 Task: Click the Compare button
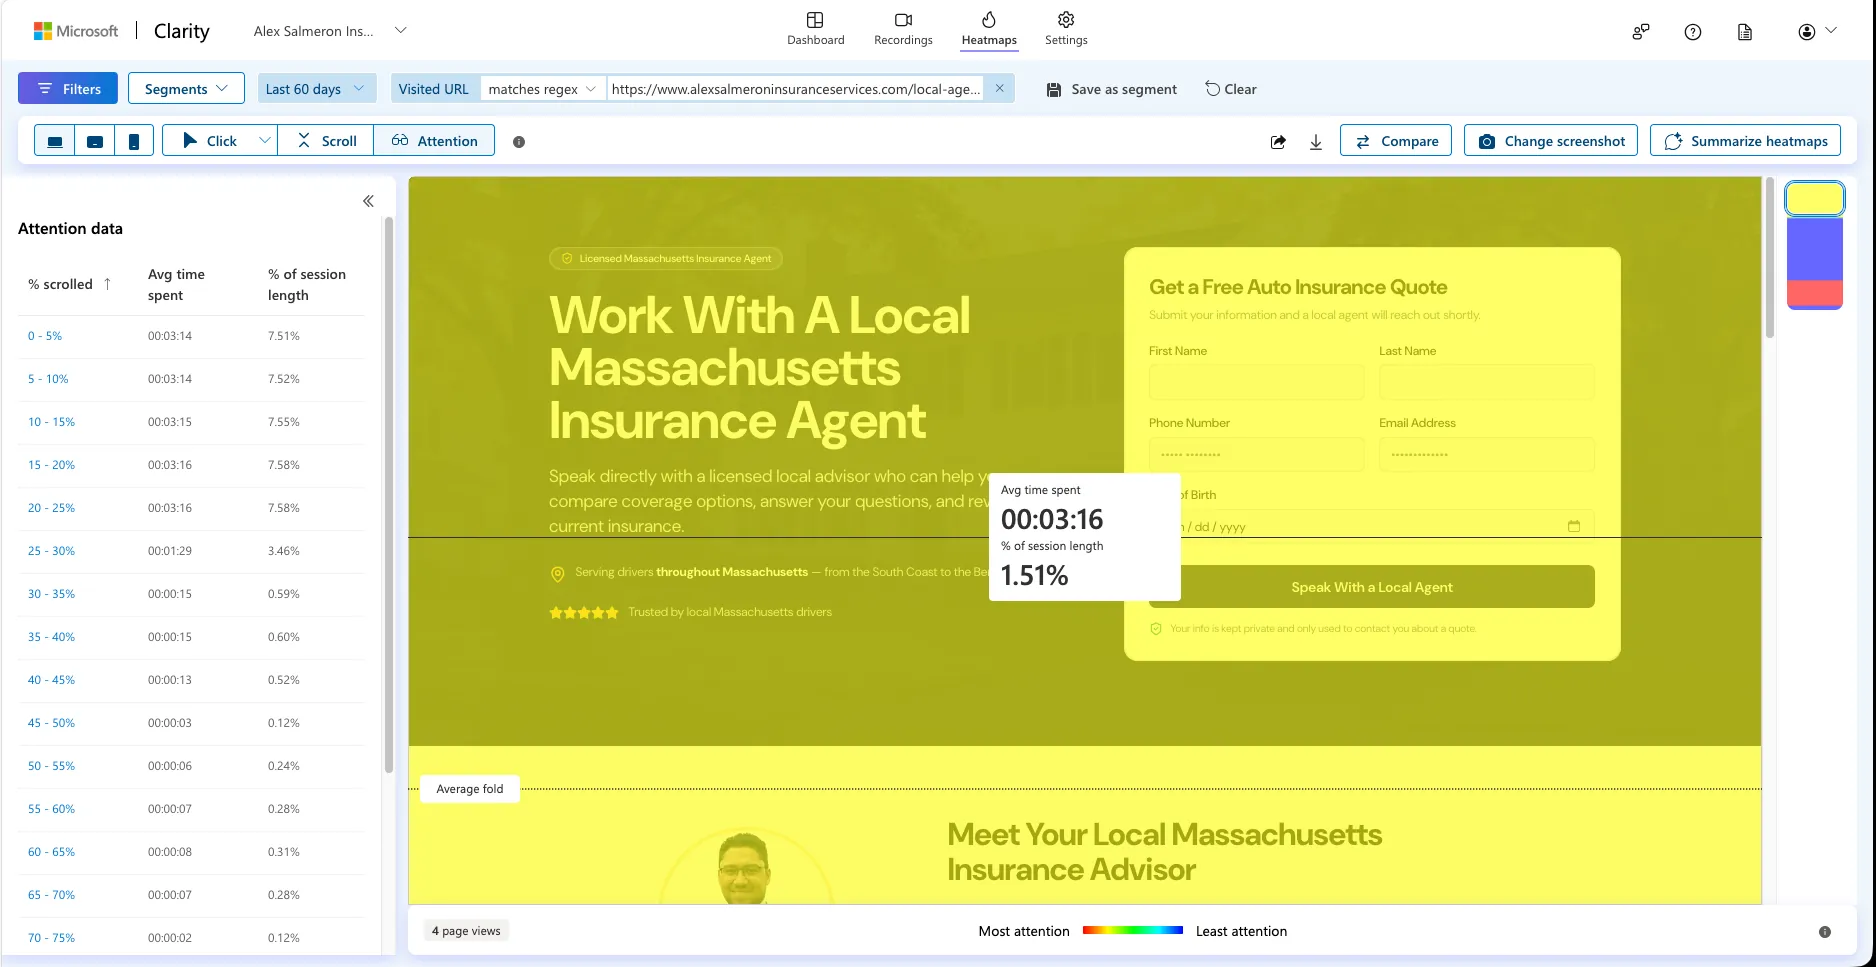pyautogui.click(x=1396, y=141)
